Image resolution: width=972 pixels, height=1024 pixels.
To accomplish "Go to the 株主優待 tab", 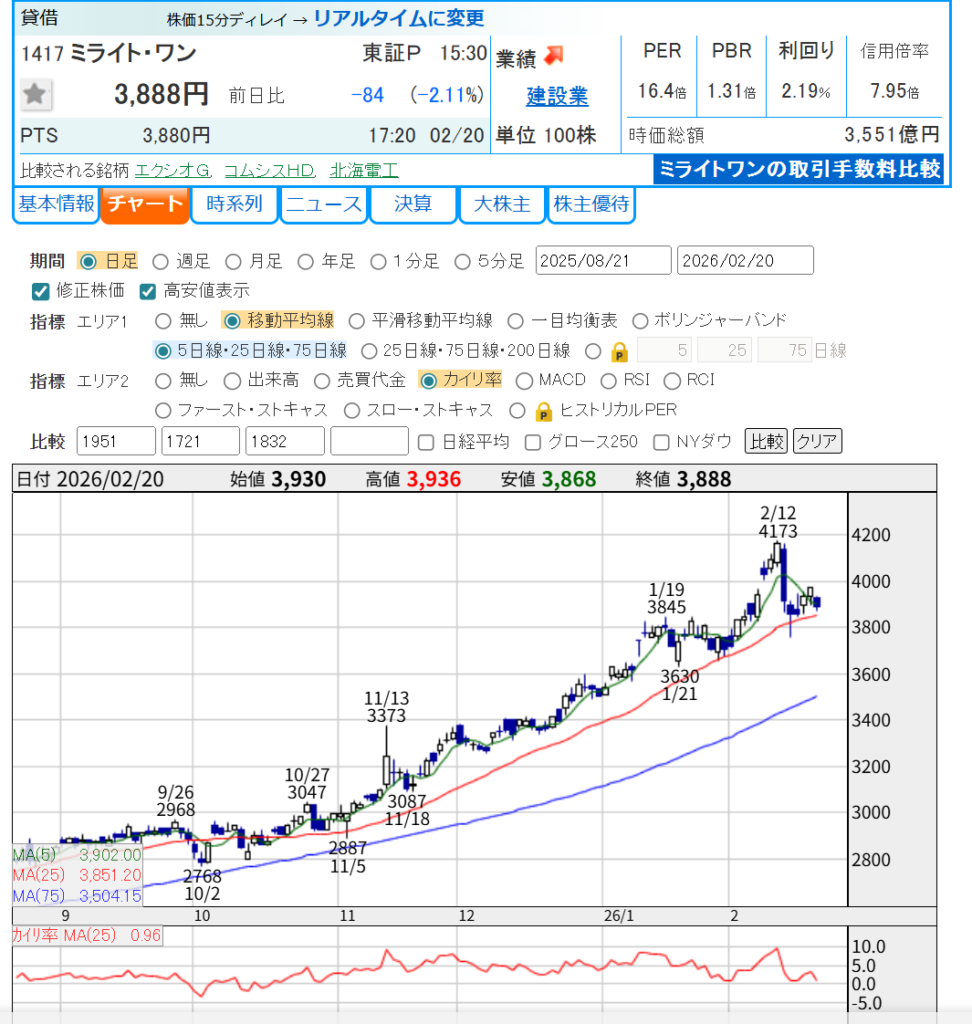I will point(591,205).
